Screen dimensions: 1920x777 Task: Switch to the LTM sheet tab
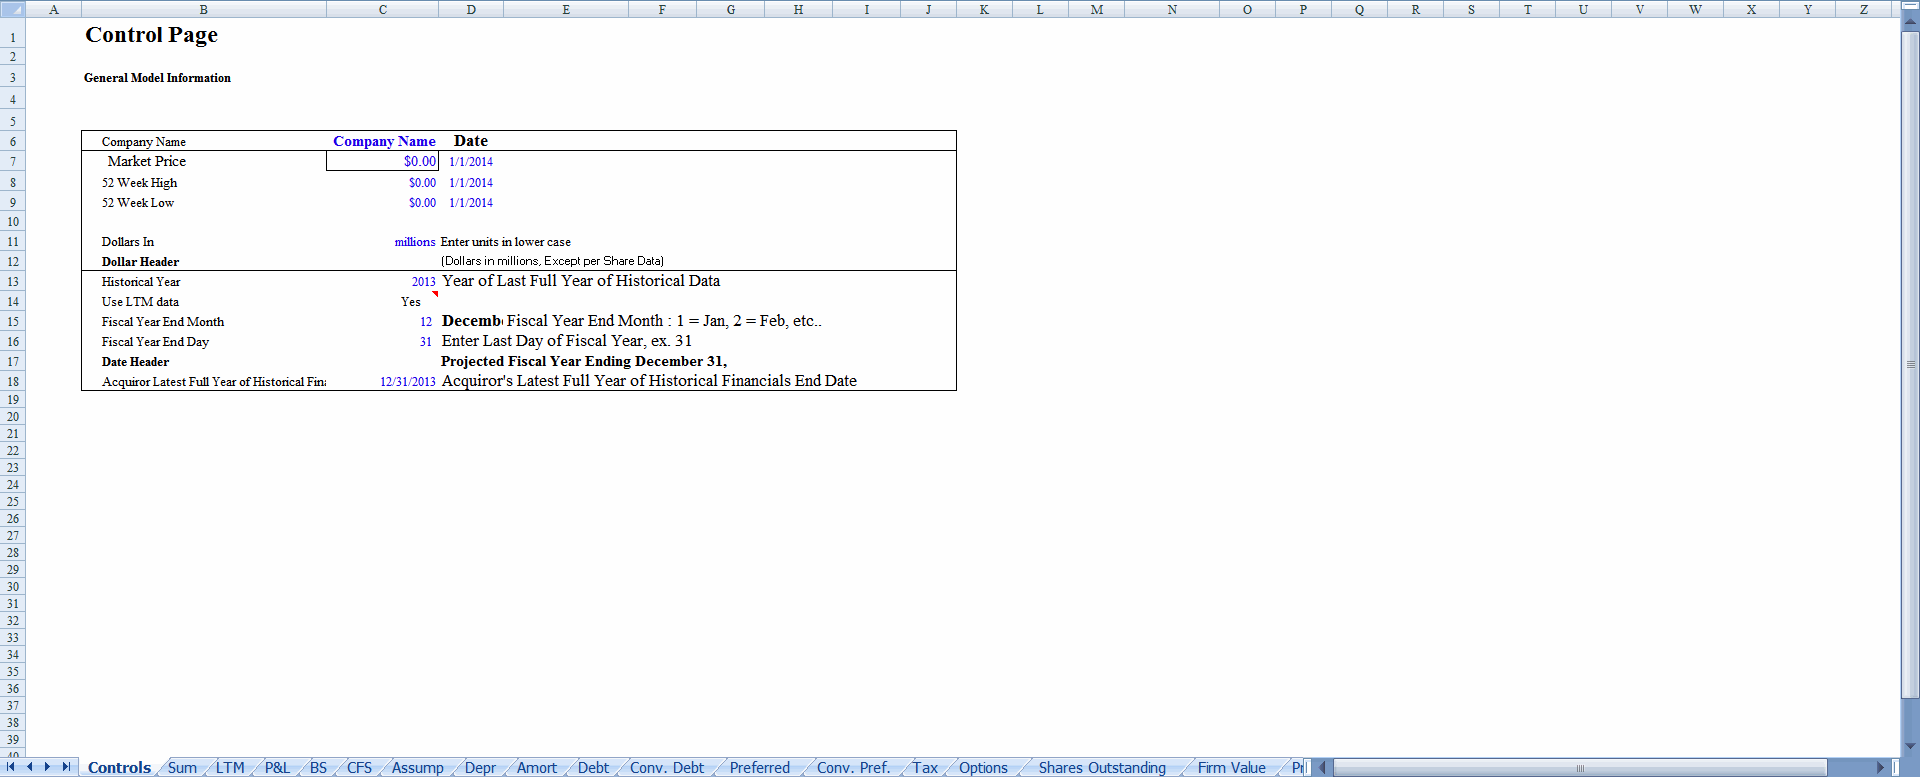[230, 768]
